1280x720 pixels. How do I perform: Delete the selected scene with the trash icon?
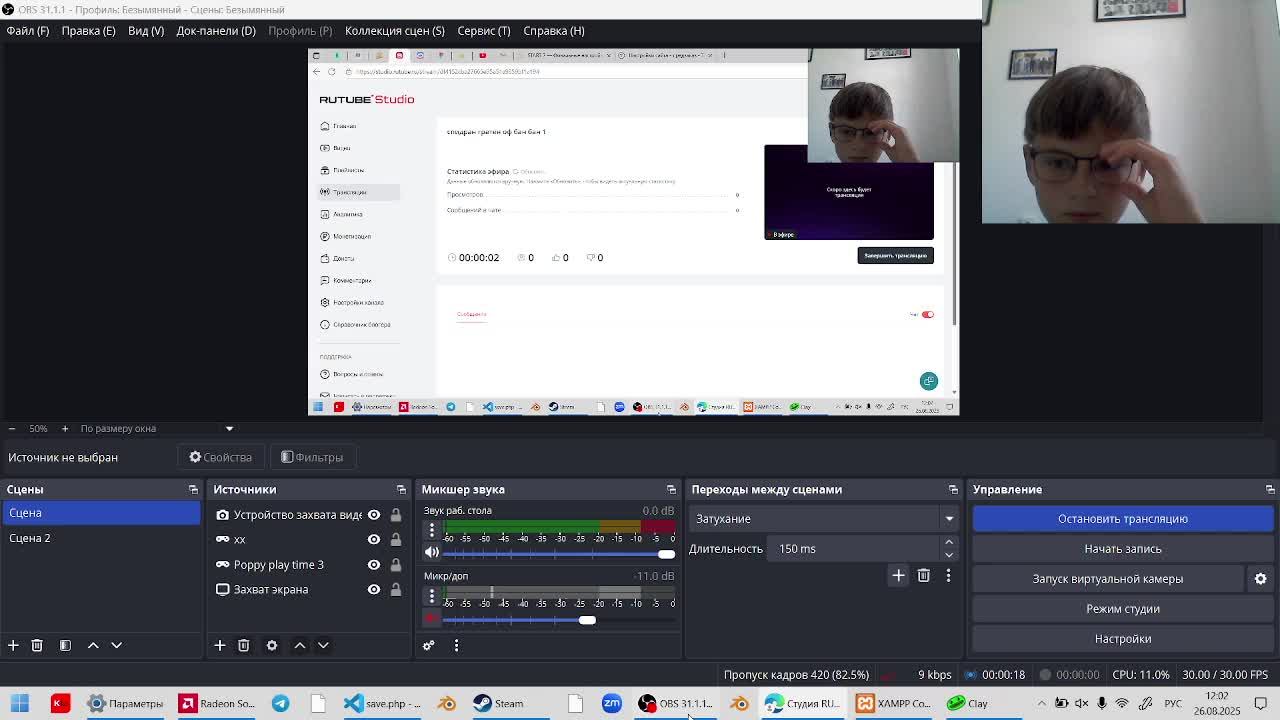[x=37, y=645]
